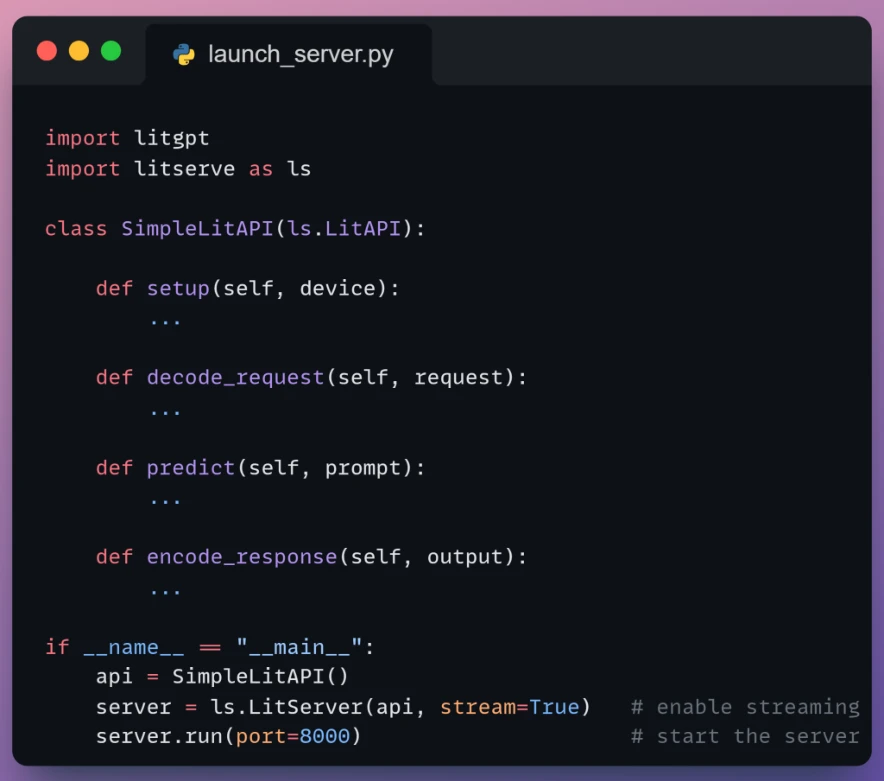Click the 'encode_response' method name
This screenshot has height=781, width=884.
(242, 557)
